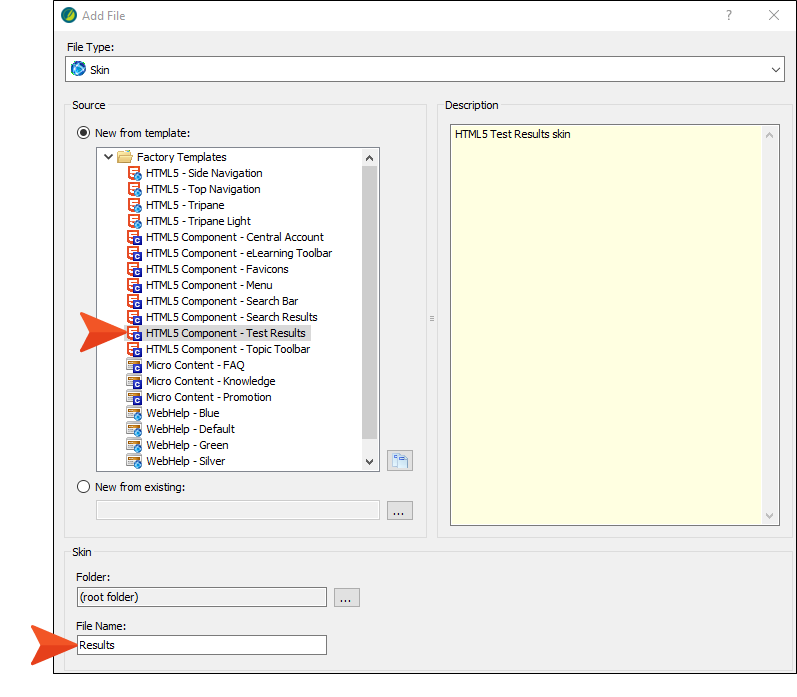Screen dimensions: 797x697
Task: Select HTML5 Component - Menu template
Action: point(209,285)
